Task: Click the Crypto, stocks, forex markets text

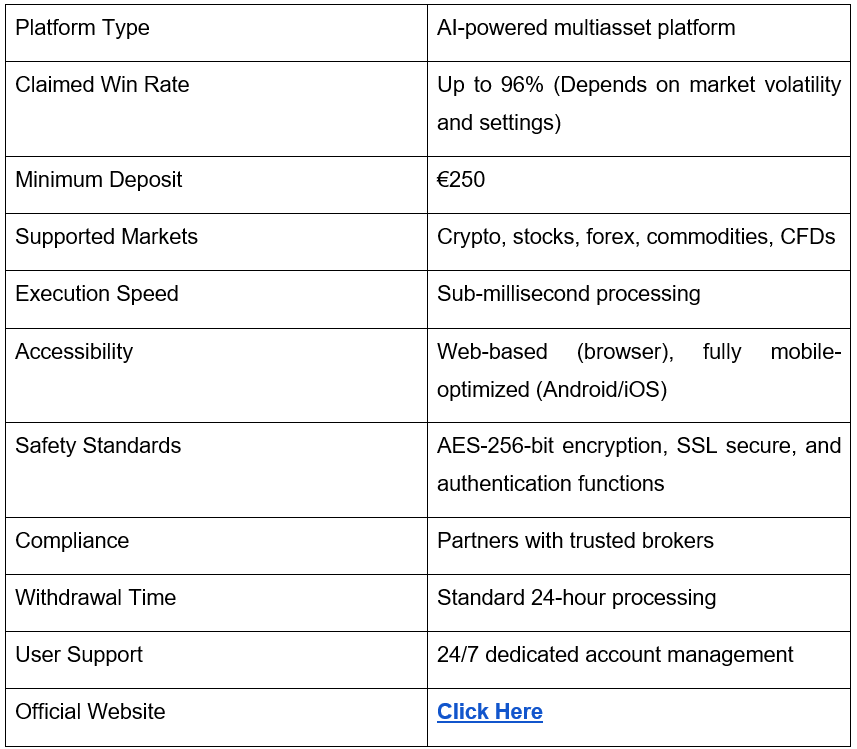Action: [x=636, y=237]
